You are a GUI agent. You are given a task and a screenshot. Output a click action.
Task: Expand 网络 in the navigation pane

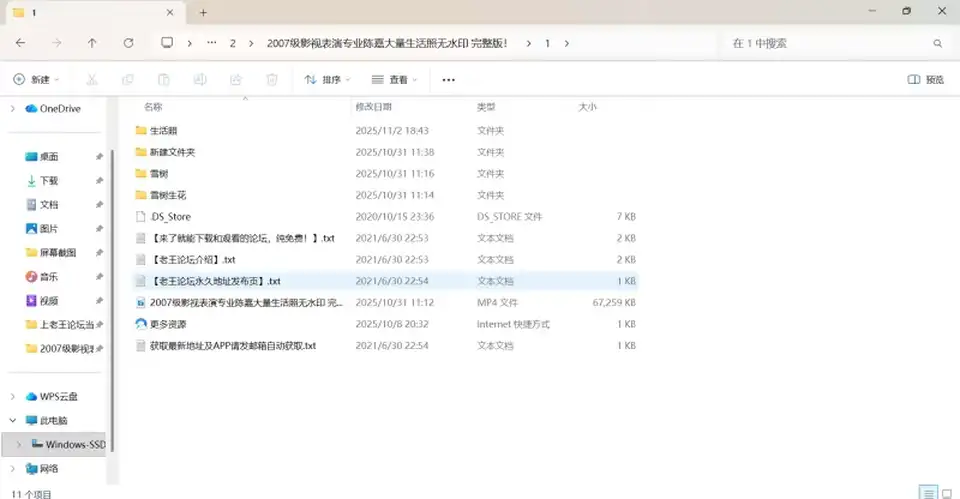coord(13,468)
